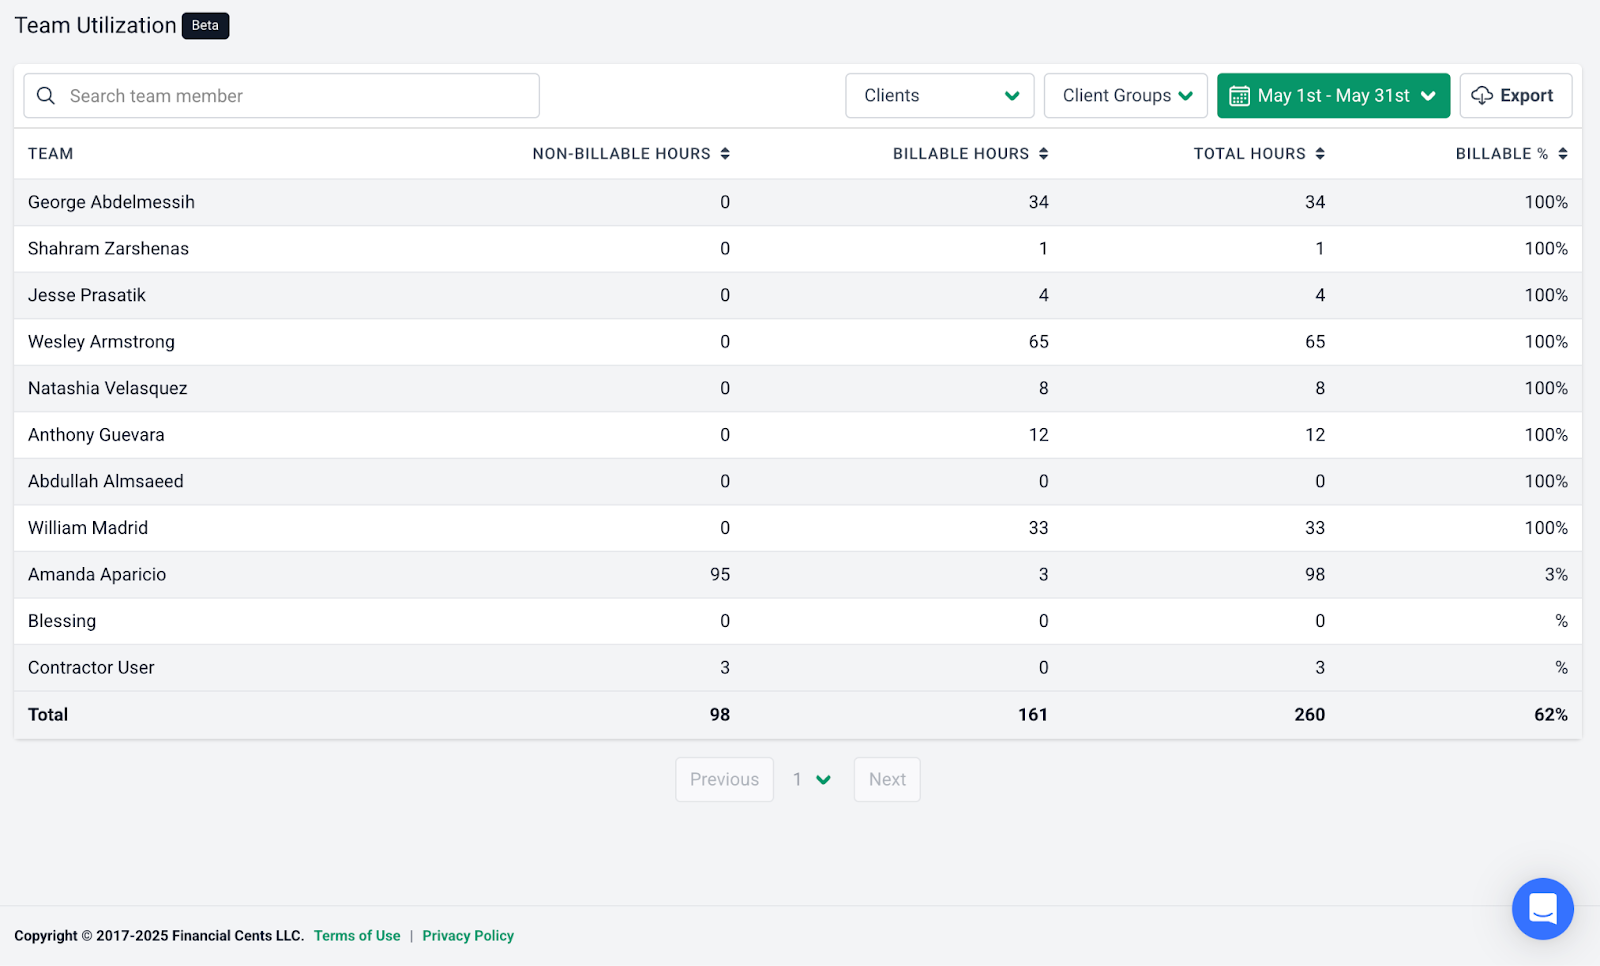Image resolution: width=1600 pixels, height=966 pixels.
Task: Select Shahram Zarshenas row name
Action: (108, 249)
